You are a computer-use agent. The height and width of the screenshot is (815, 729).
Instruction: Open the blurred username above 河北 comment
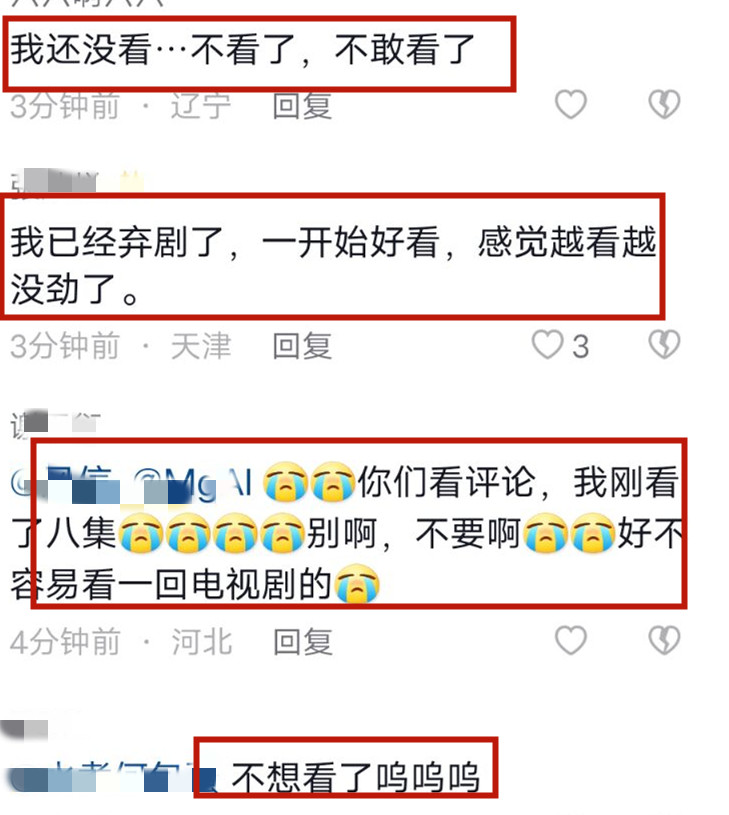coord(55,424)
